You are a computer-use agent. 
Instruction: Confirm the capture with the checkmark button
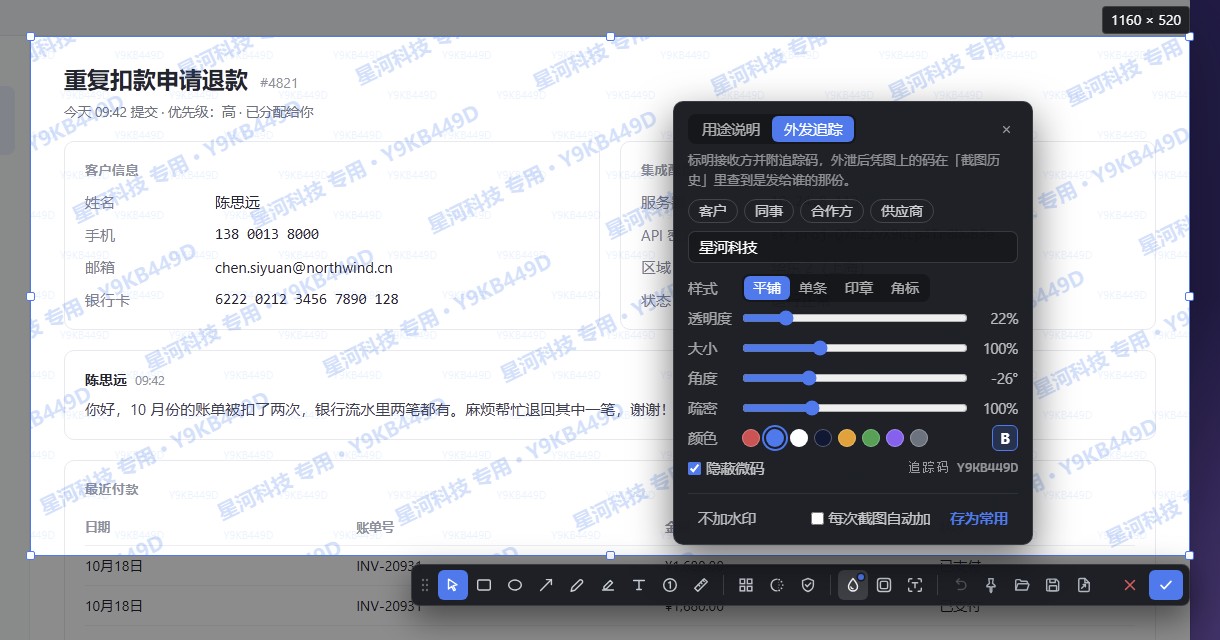1165,585
